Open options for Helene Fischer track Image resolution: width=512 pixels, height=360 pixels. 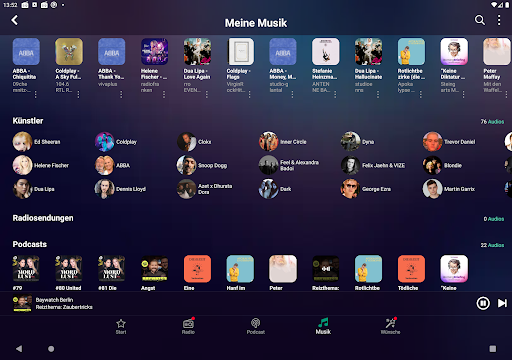(x=164, y=95)
